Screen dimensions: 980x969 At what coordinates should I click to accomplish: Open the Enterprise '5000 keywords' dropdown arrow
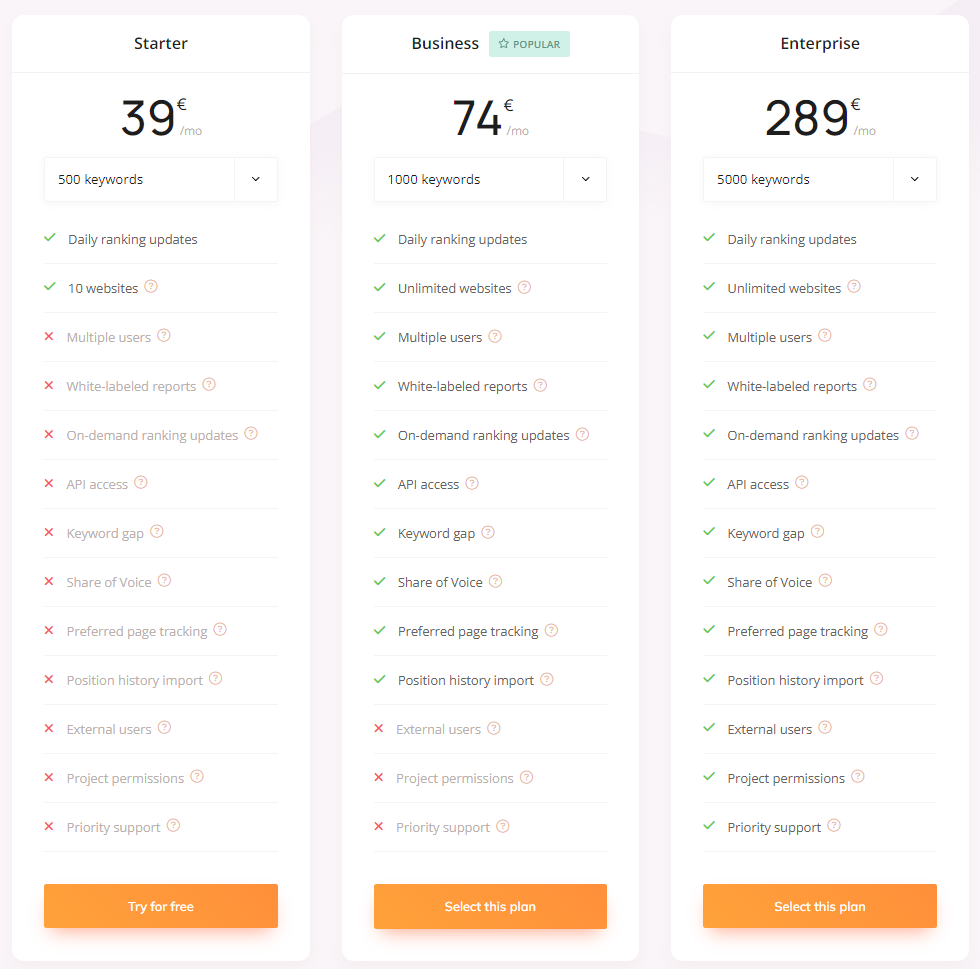click(914, 179)
